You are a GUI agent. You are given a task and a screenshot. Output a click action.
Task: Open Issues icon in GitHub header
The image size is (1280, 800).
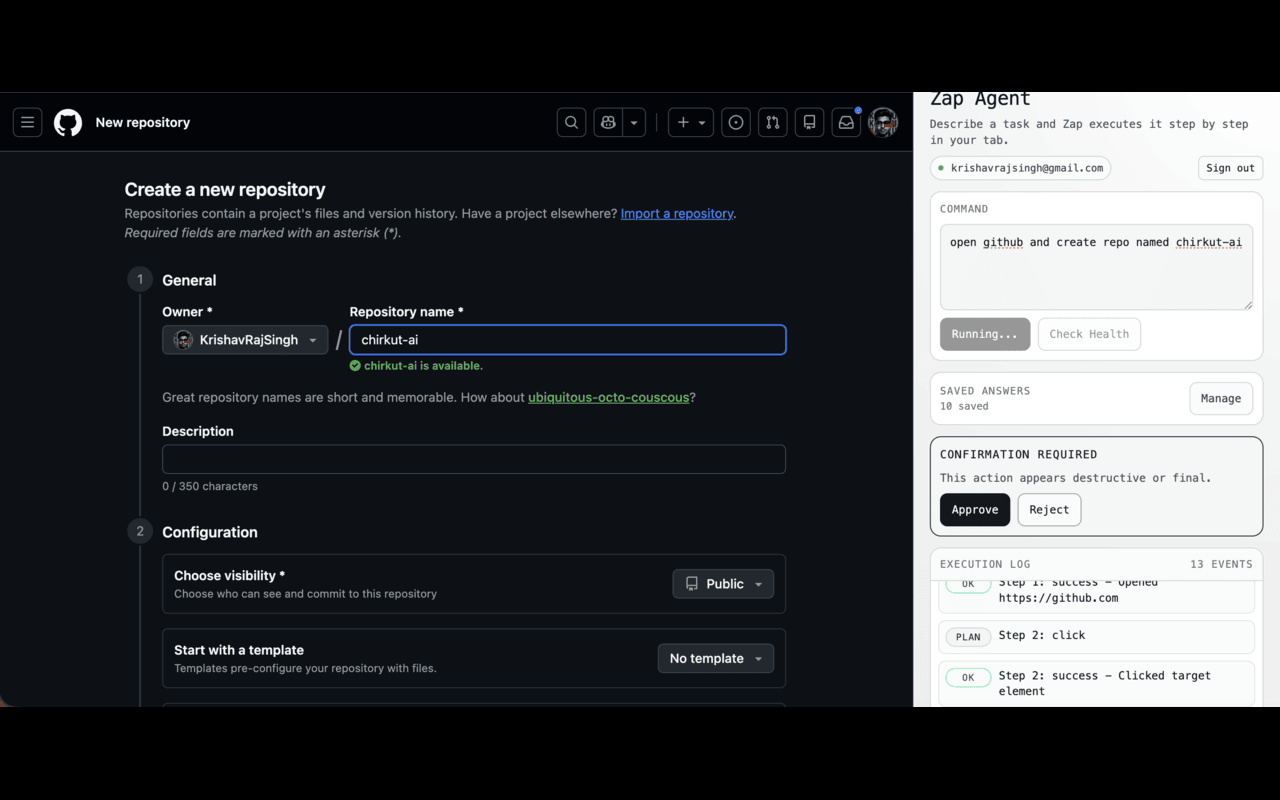(736, 122)
